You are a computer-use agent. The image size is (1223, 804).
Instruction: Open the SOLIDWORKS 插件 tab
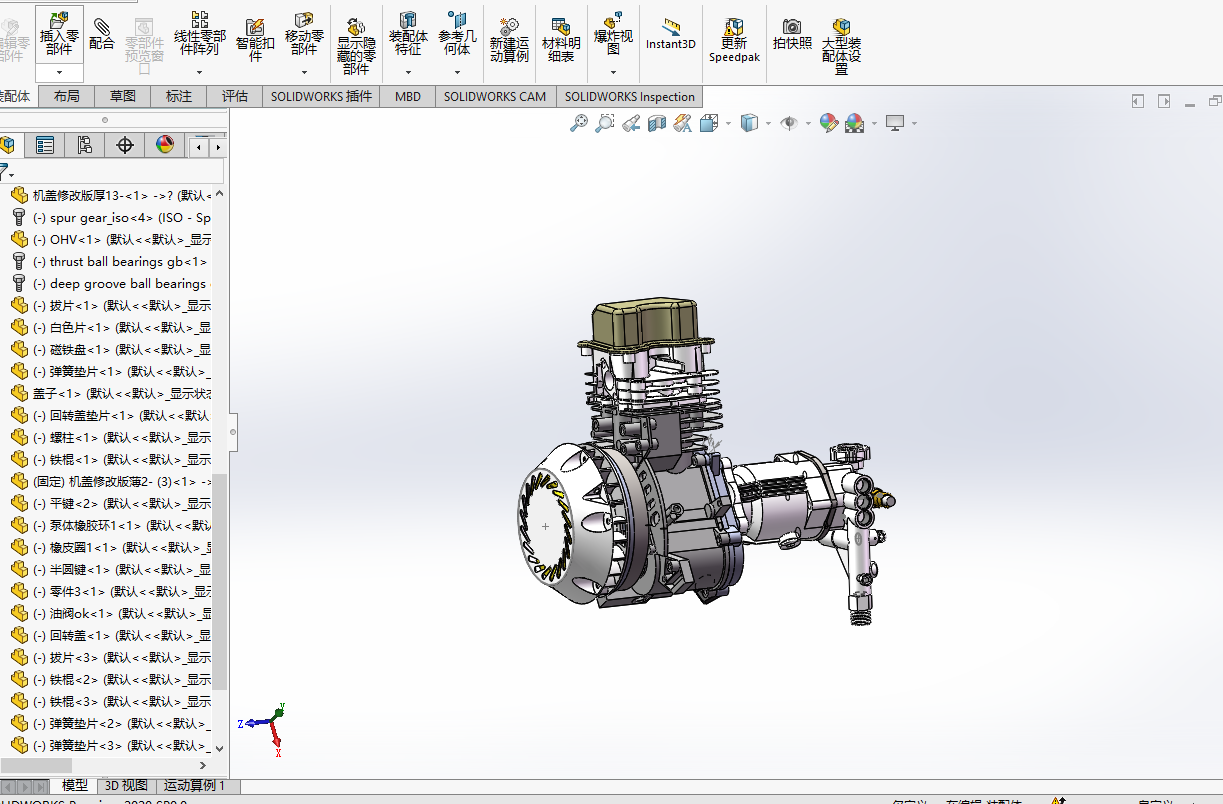click(x=322, y=96)
